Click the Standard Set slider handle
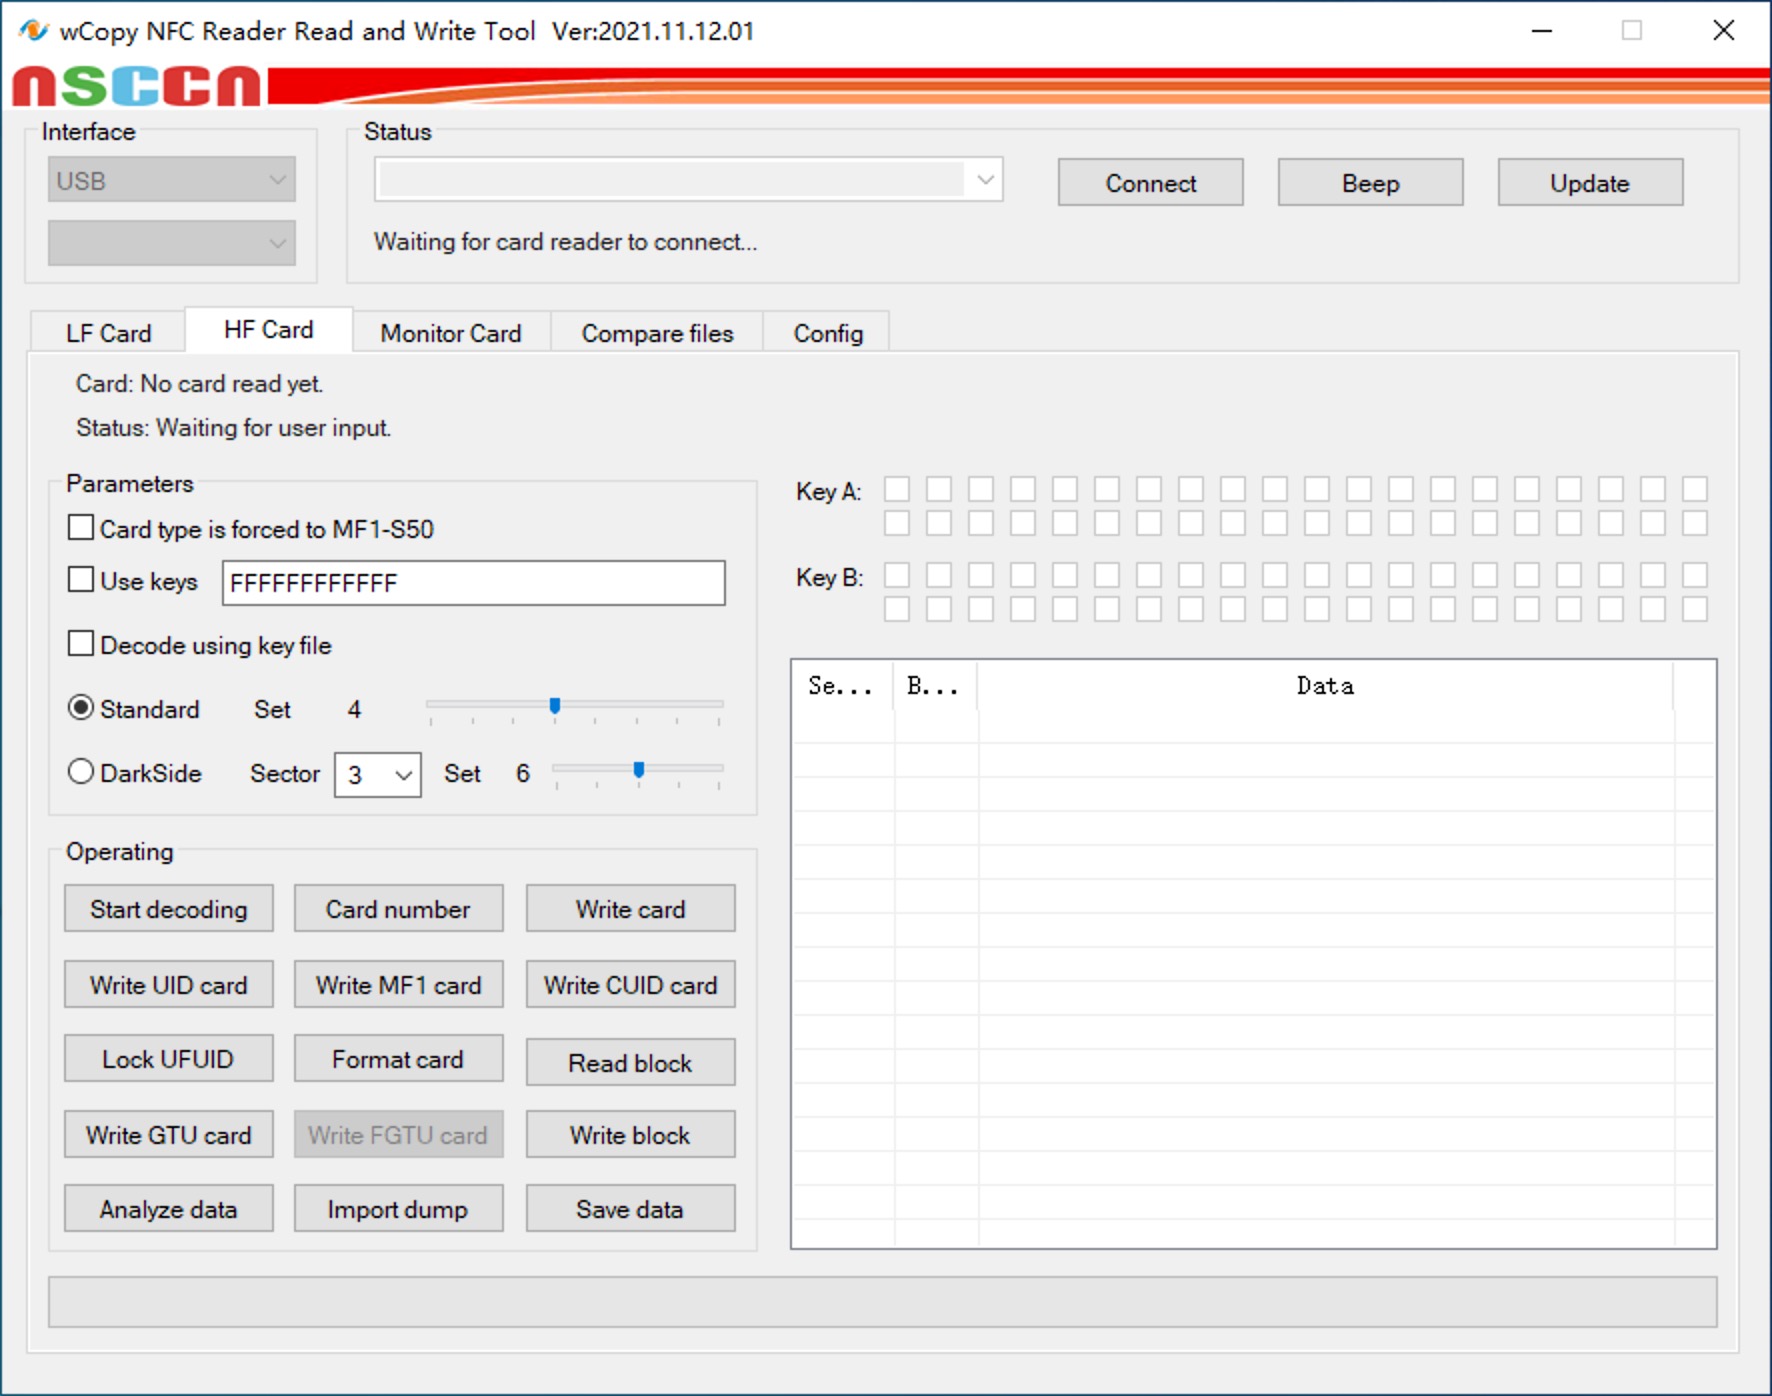 [555, 706]
